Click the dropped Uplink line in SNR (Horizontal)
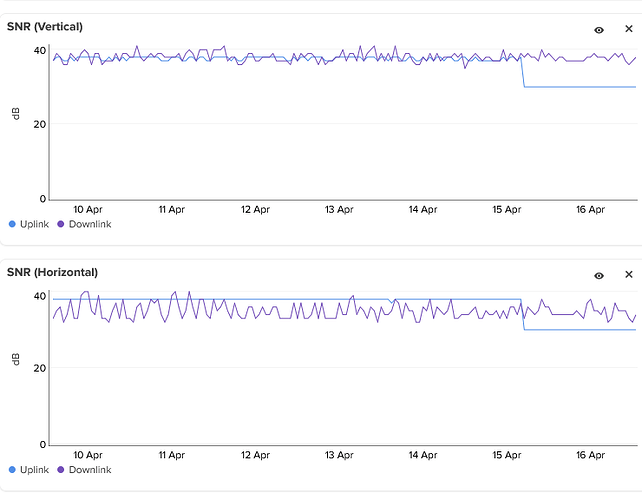This screenshot has height=500, width=642. click(580, 330)
